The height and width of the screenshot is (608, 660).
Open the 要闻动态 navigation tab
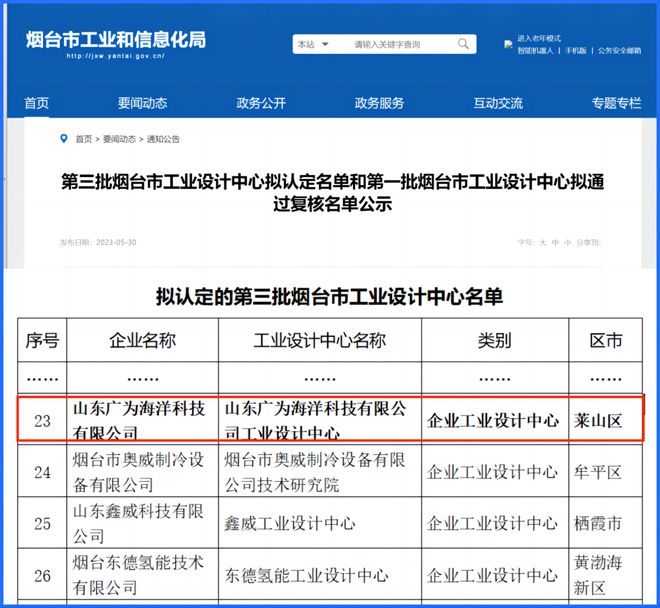tap(142, 103)
